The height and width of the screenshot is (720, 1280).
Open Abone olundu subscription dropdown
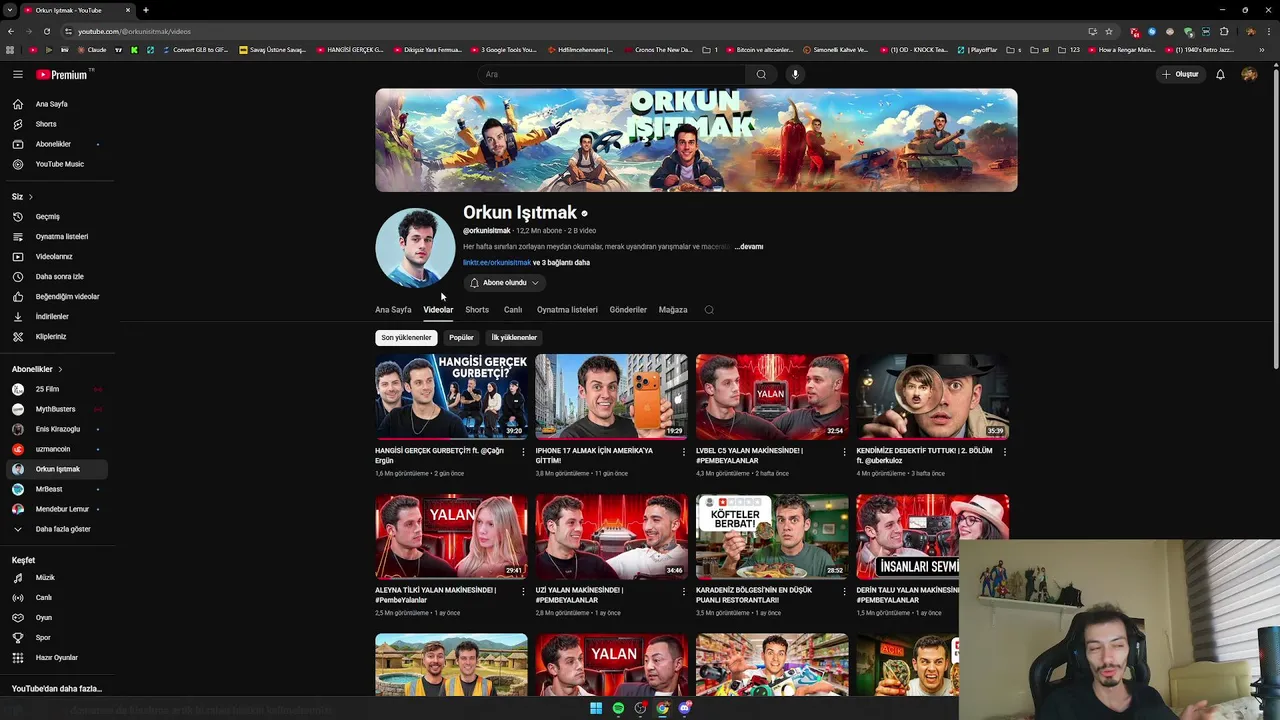tap(504, 283)
